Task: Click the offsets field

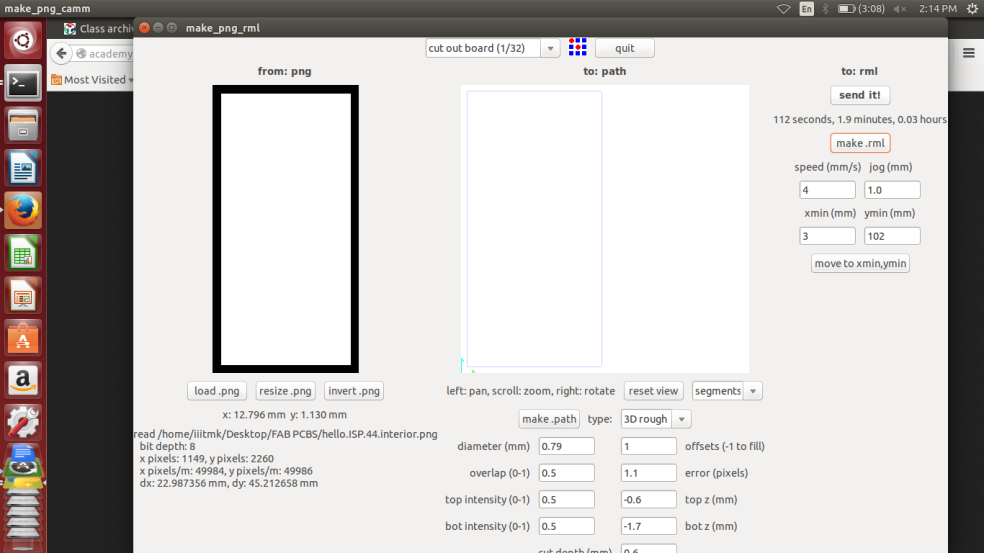Action: click(649, 446)
